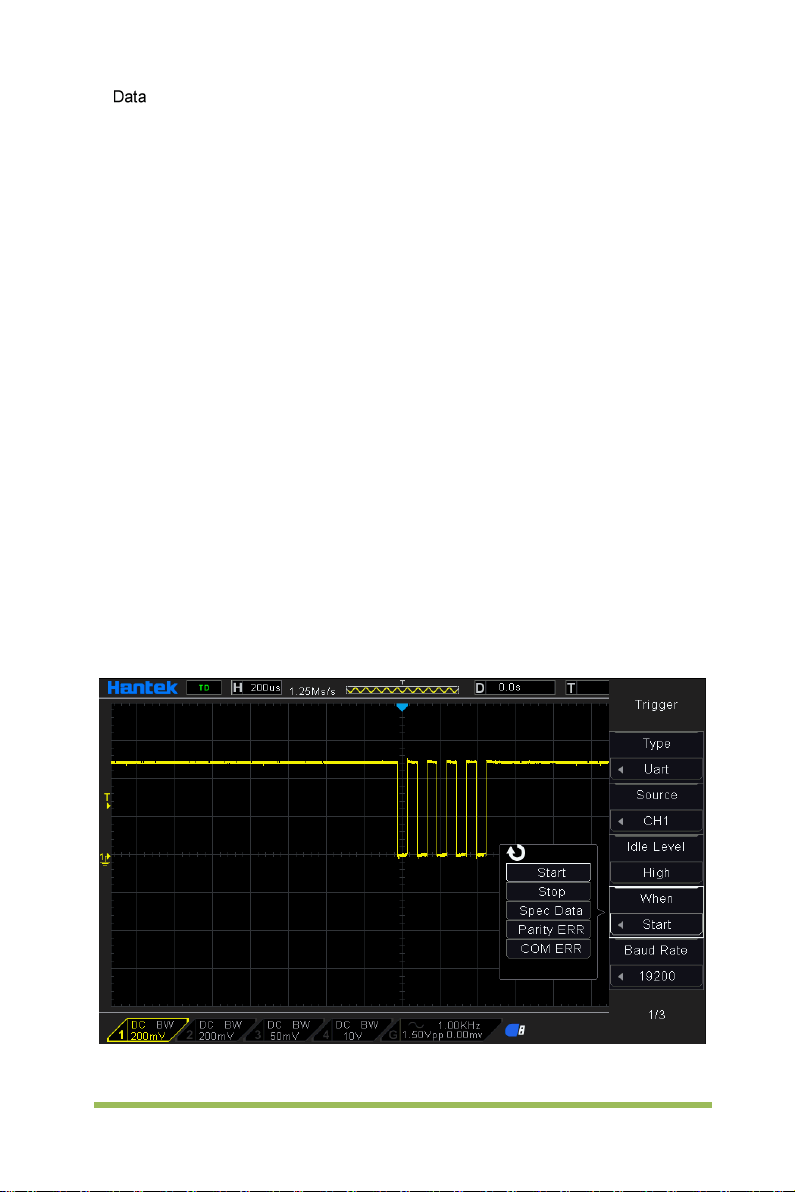The width and height of the screenshot is (795, 1192).
Task: Click the signal generator waveform icon
Action: 416,1025
